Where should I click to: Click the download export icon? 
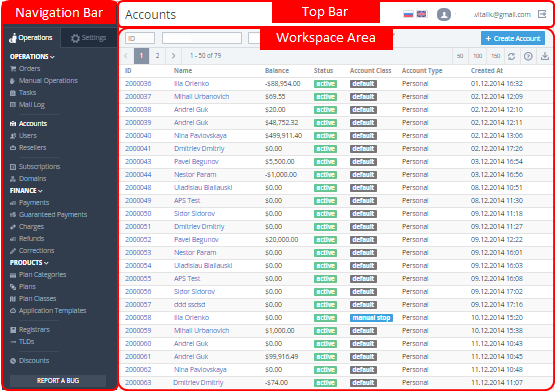545,56
